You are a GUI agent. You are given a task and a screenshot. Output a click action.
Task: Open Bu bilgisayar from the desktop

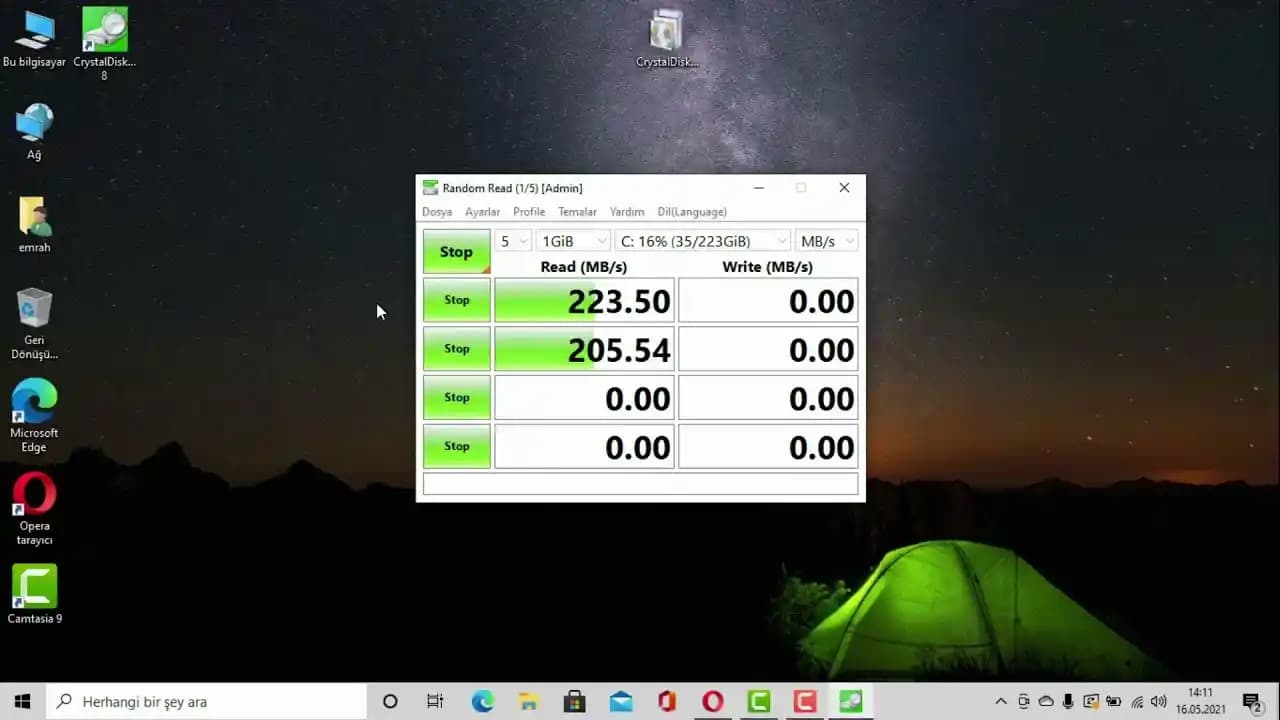pyautogui.click(x=34, y=28)
